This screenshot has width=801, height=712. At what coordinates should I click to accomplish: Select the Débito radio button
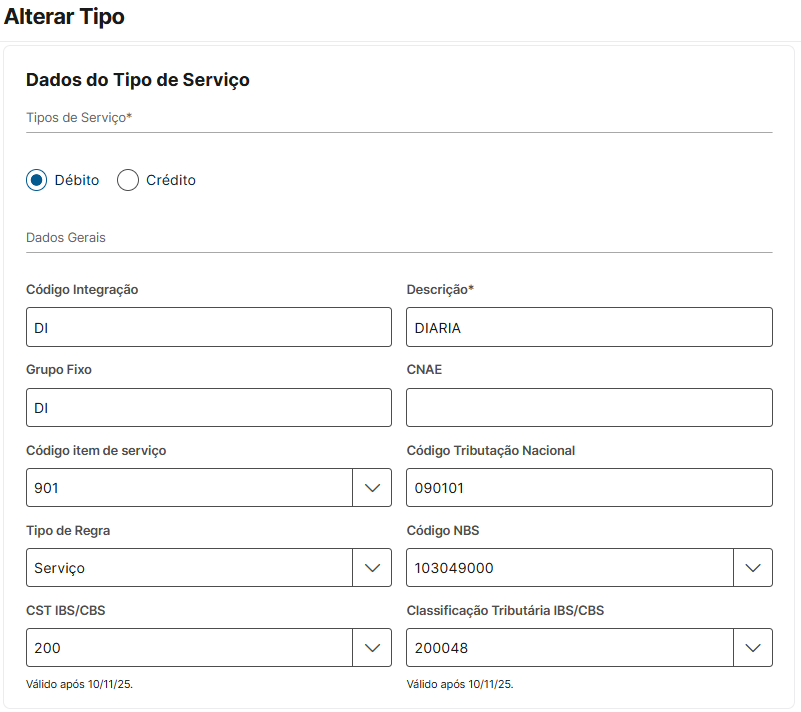click(37, 180)
